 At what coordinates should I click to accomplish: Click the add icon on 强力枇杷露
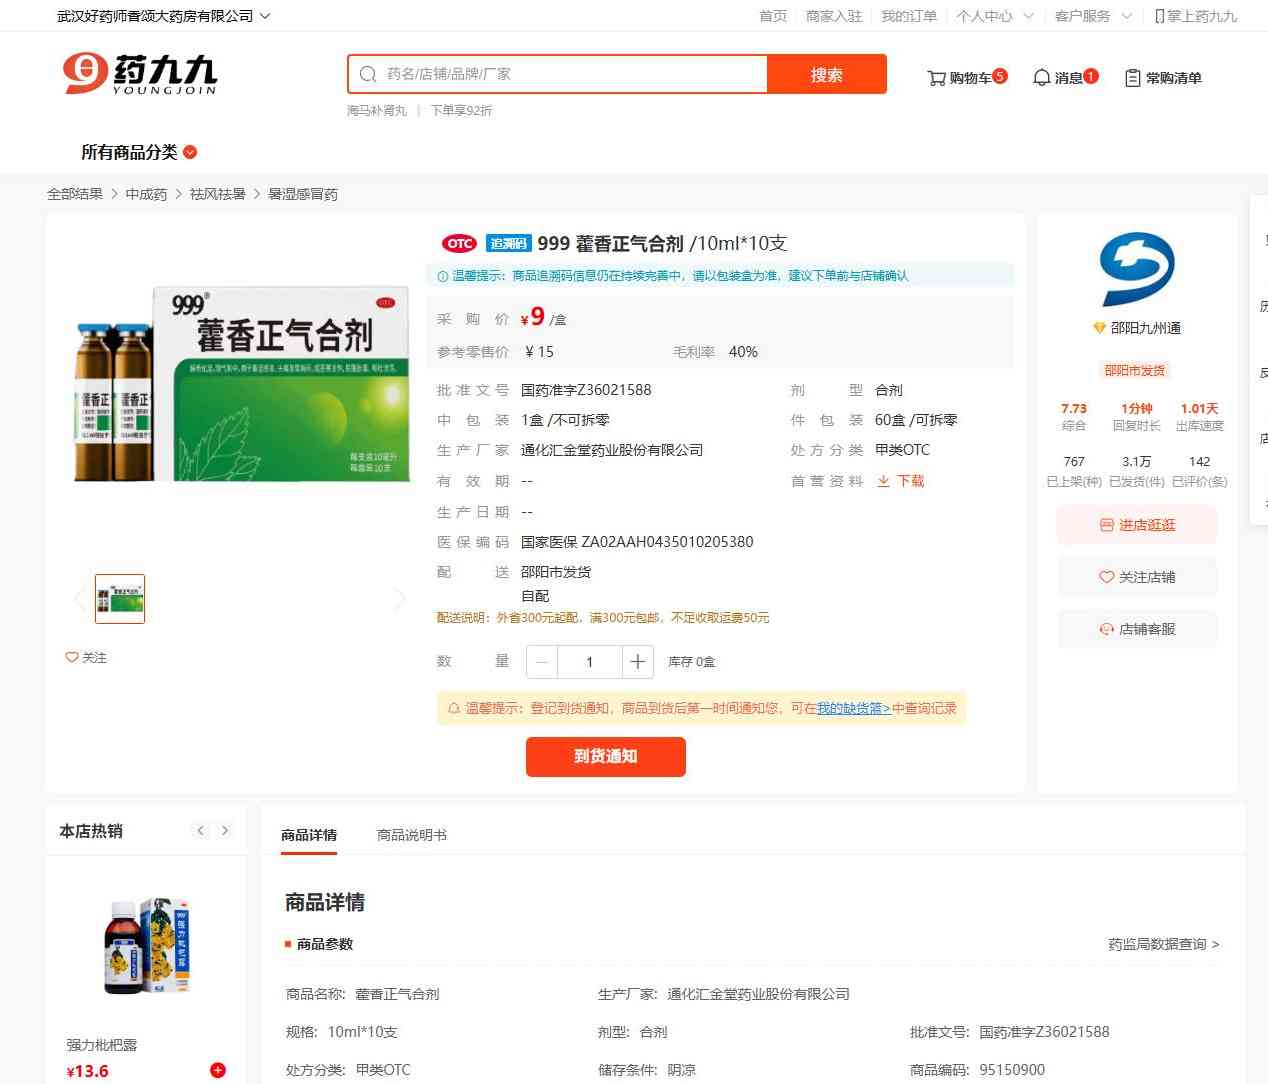pyautogui.click(x=218, y=1070)
